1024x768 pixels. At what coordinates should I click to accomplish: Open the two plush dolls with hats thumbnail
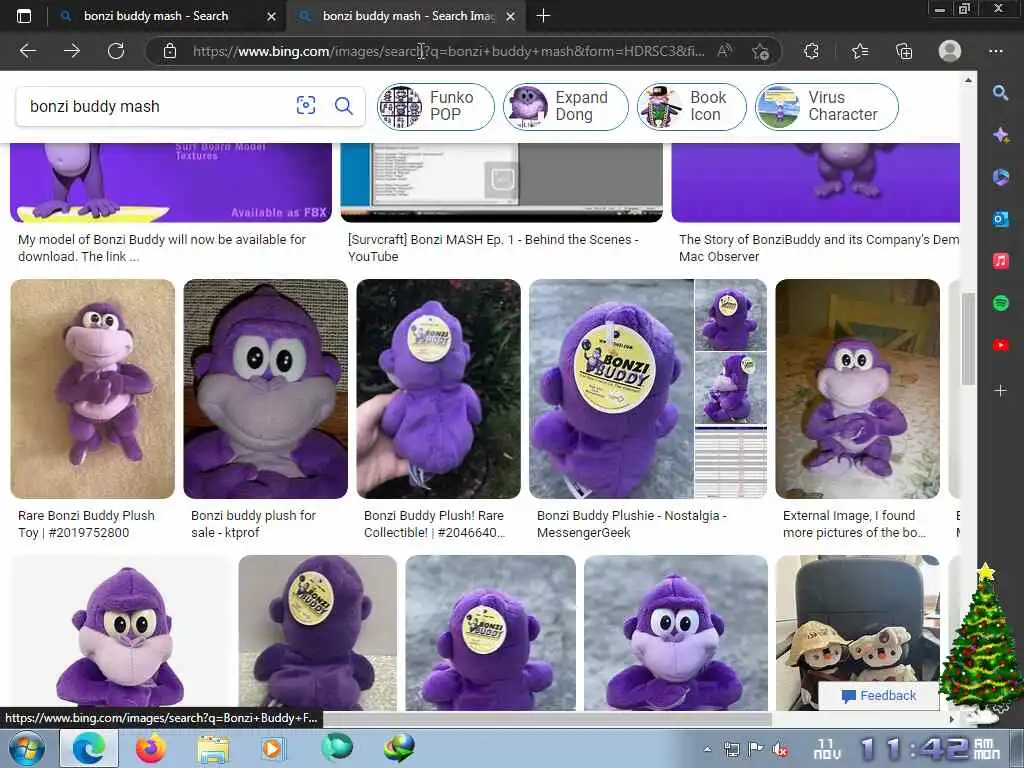(857, 632)
